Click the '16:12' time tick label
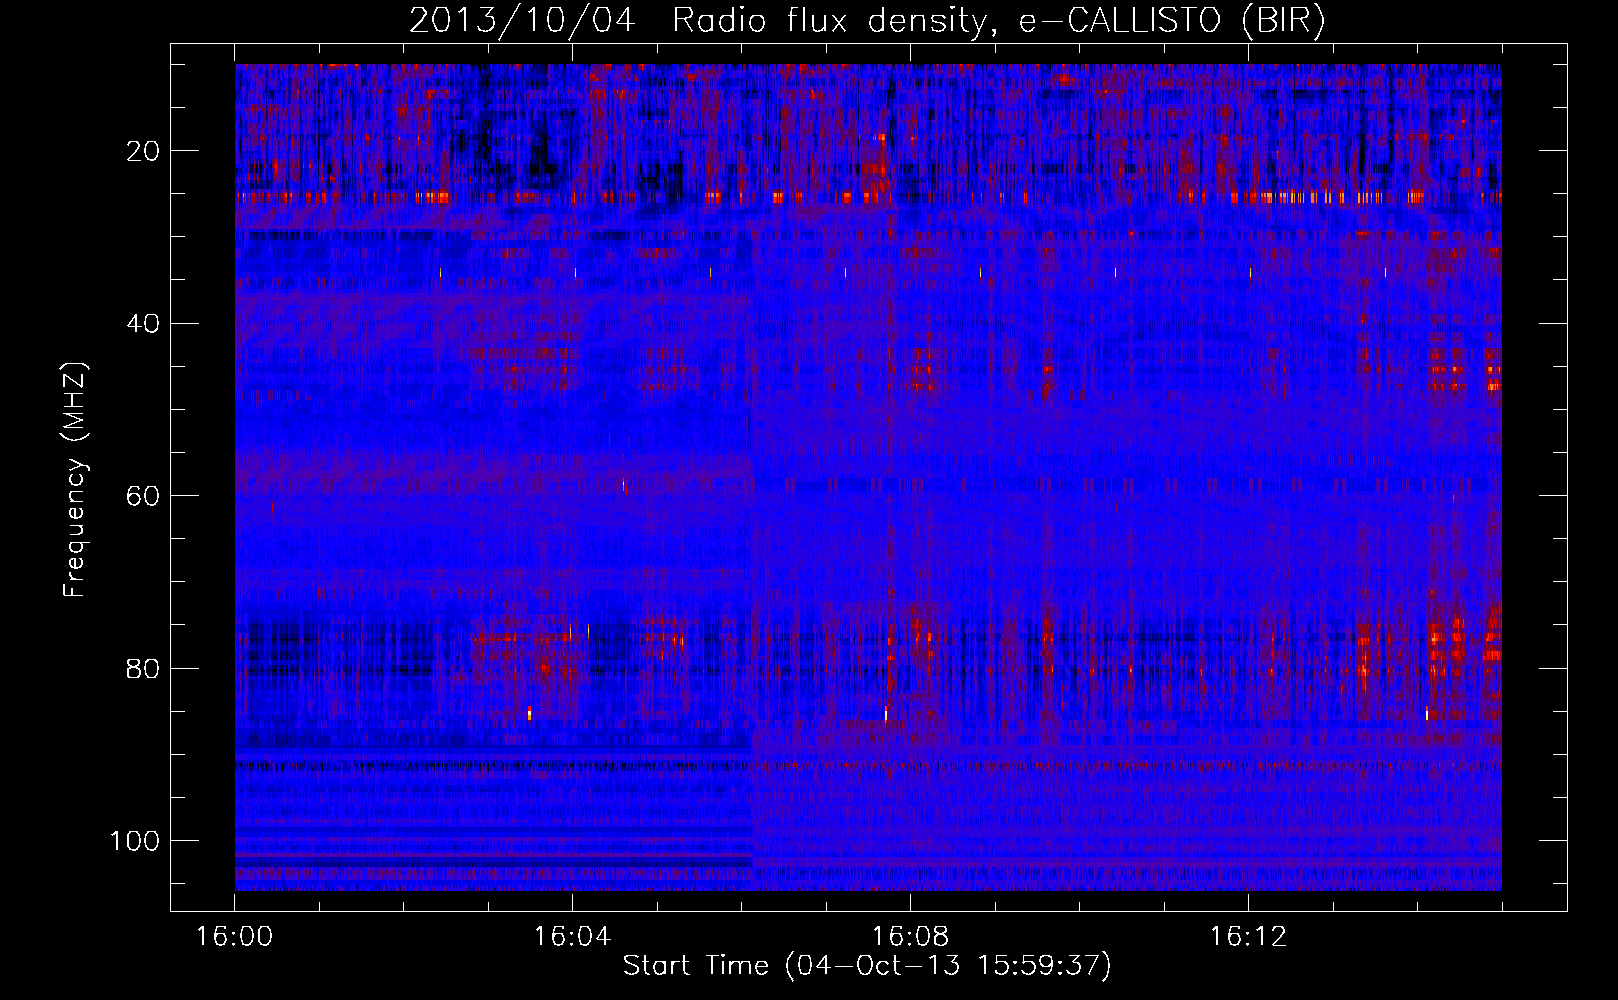Screen dimensions: 1618x1000 pos(1248,937)
